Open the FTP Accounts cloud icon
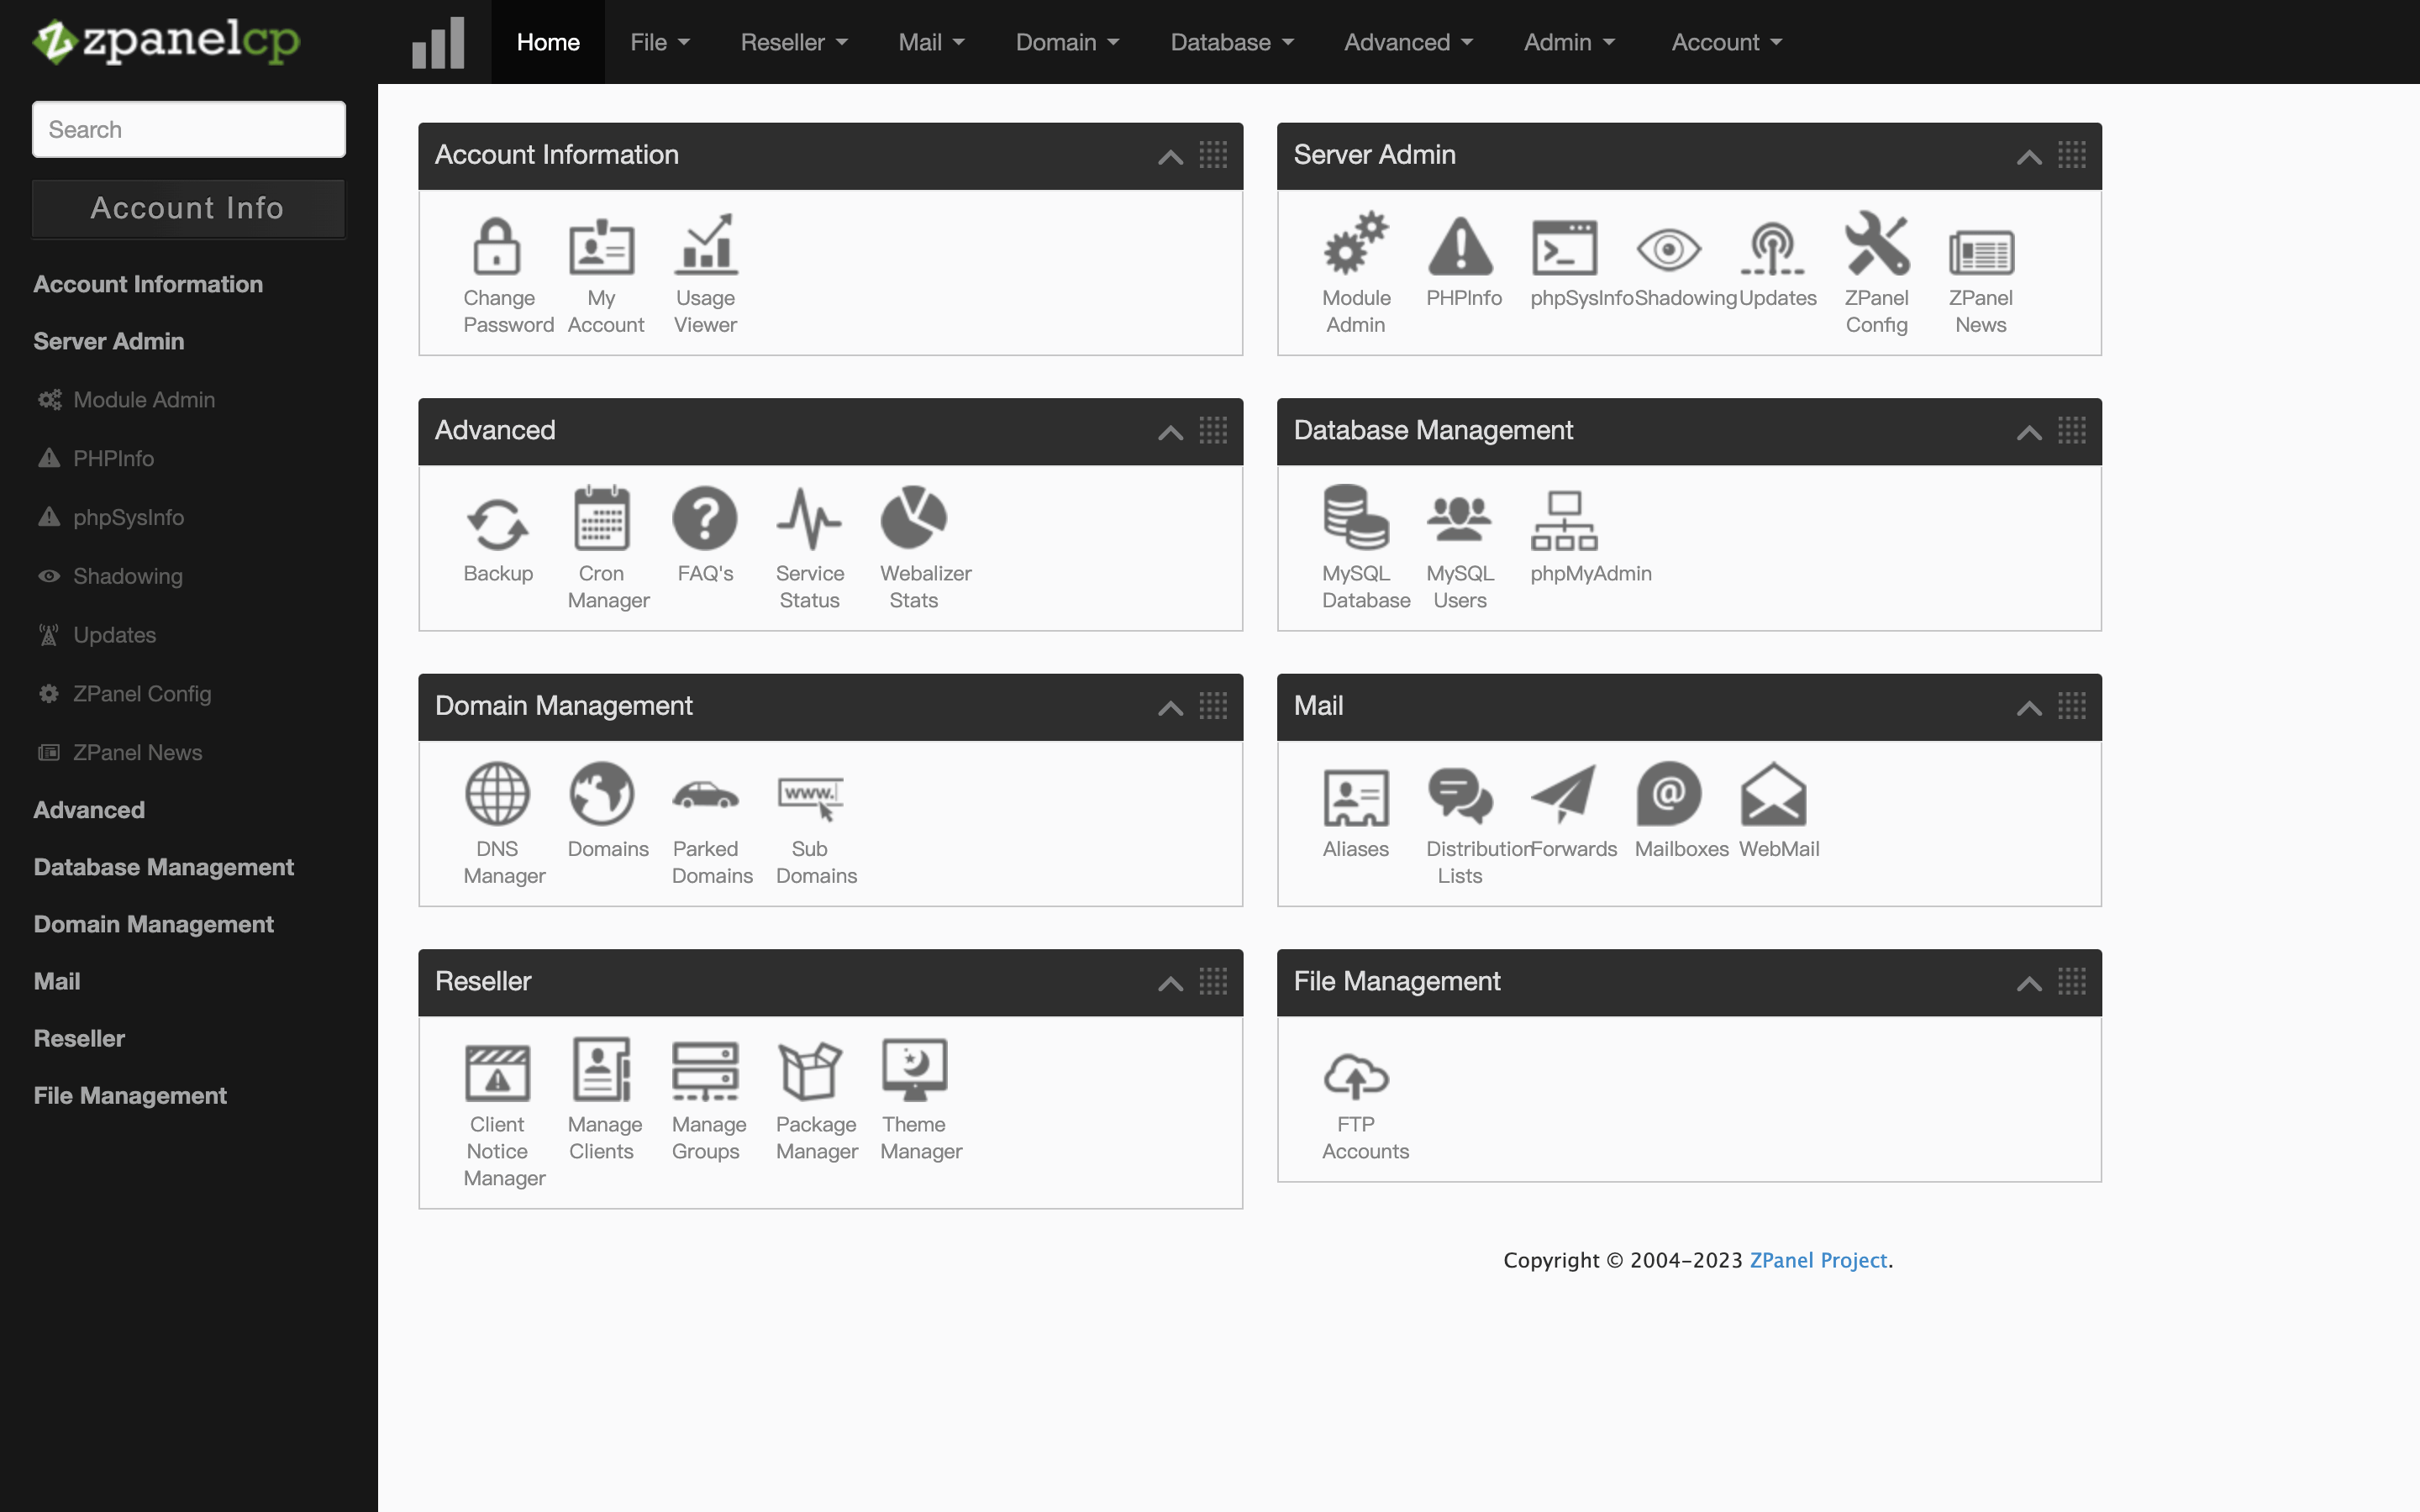Viewport: 2420px width, 1512px height. (x=1356, y=1076)
